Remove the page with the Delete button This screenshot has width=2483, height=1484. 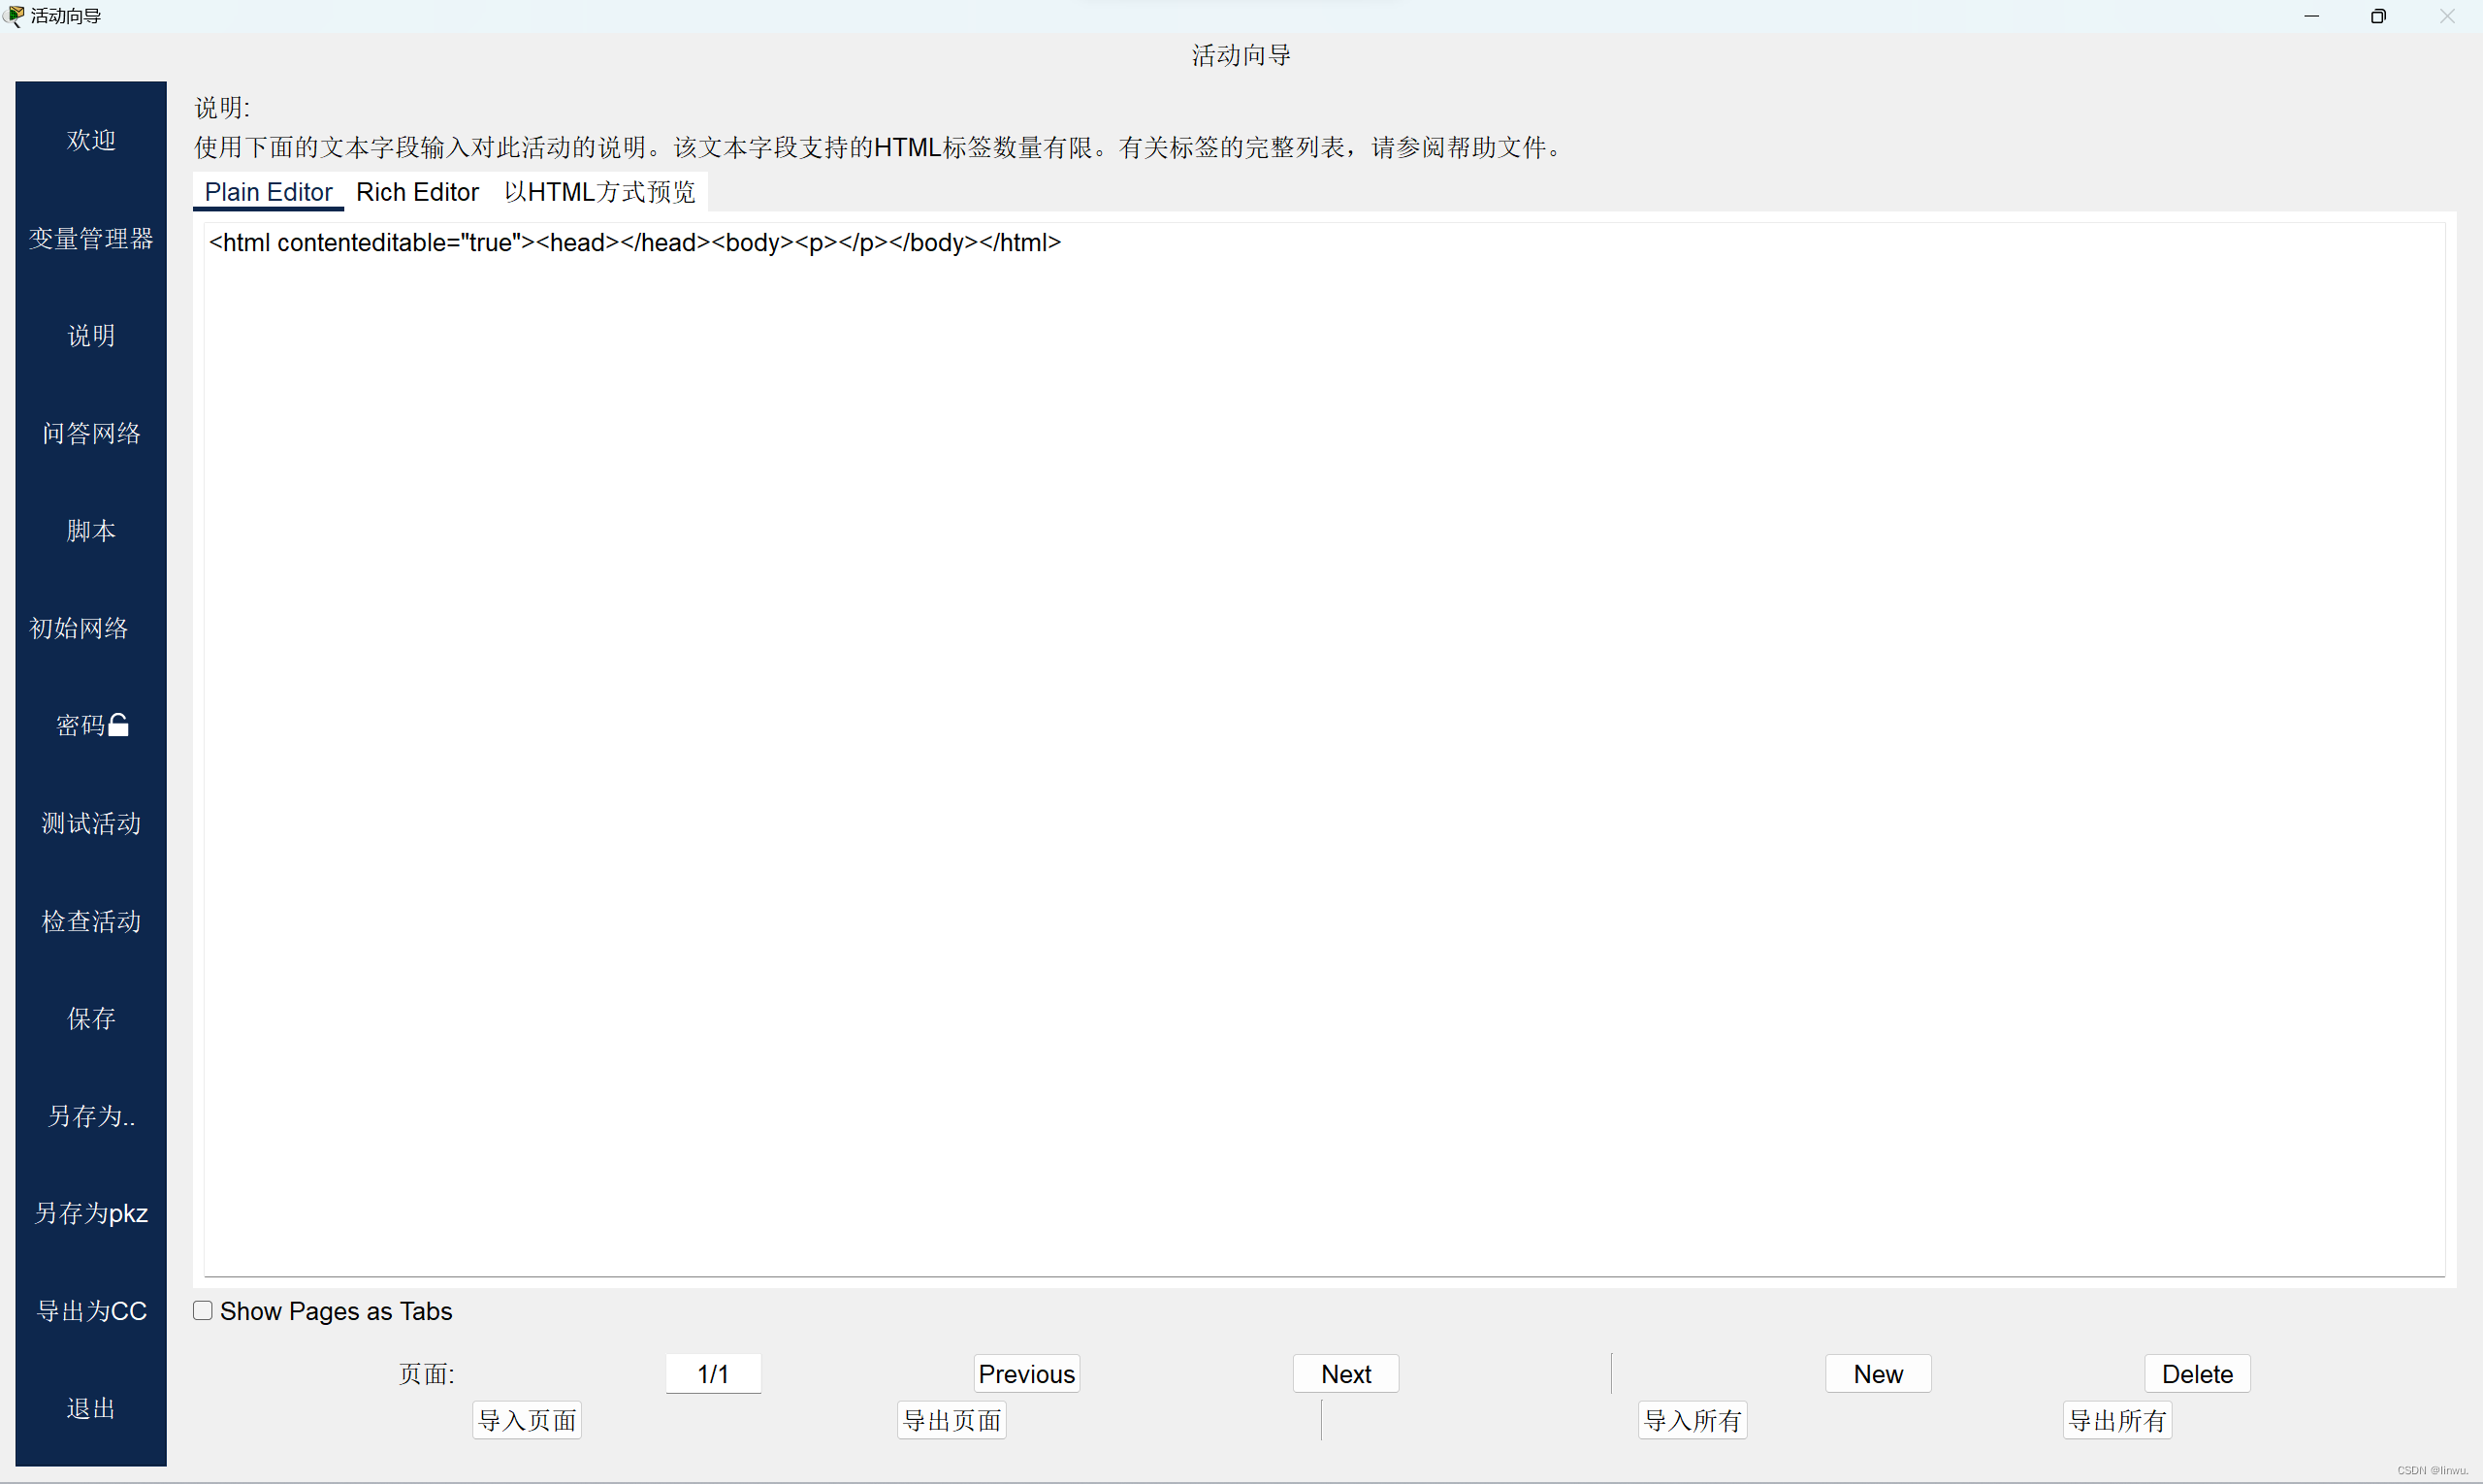(2196, 1373)
